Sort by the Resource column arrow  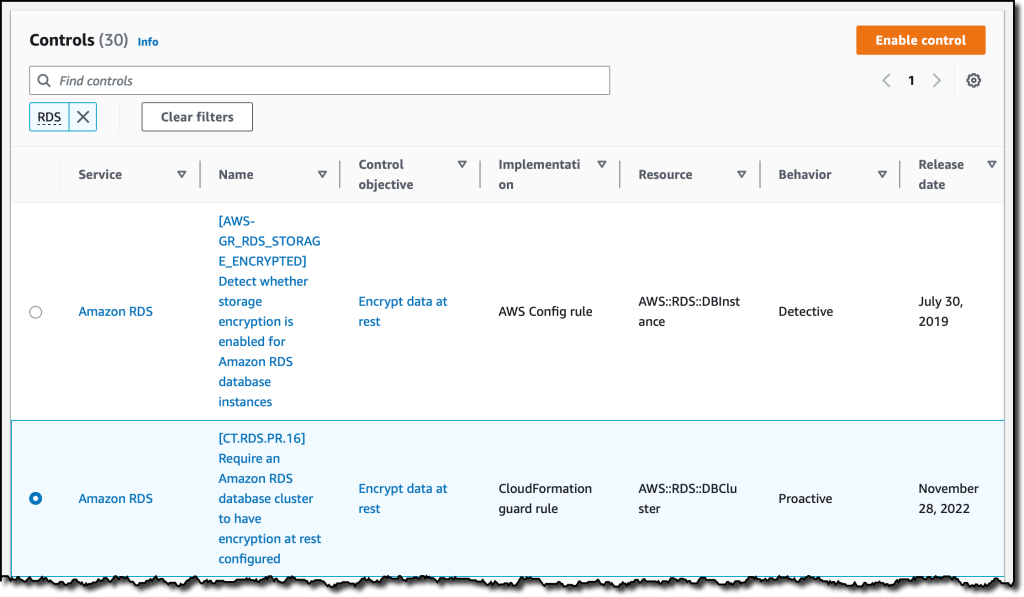click(742, 174)
